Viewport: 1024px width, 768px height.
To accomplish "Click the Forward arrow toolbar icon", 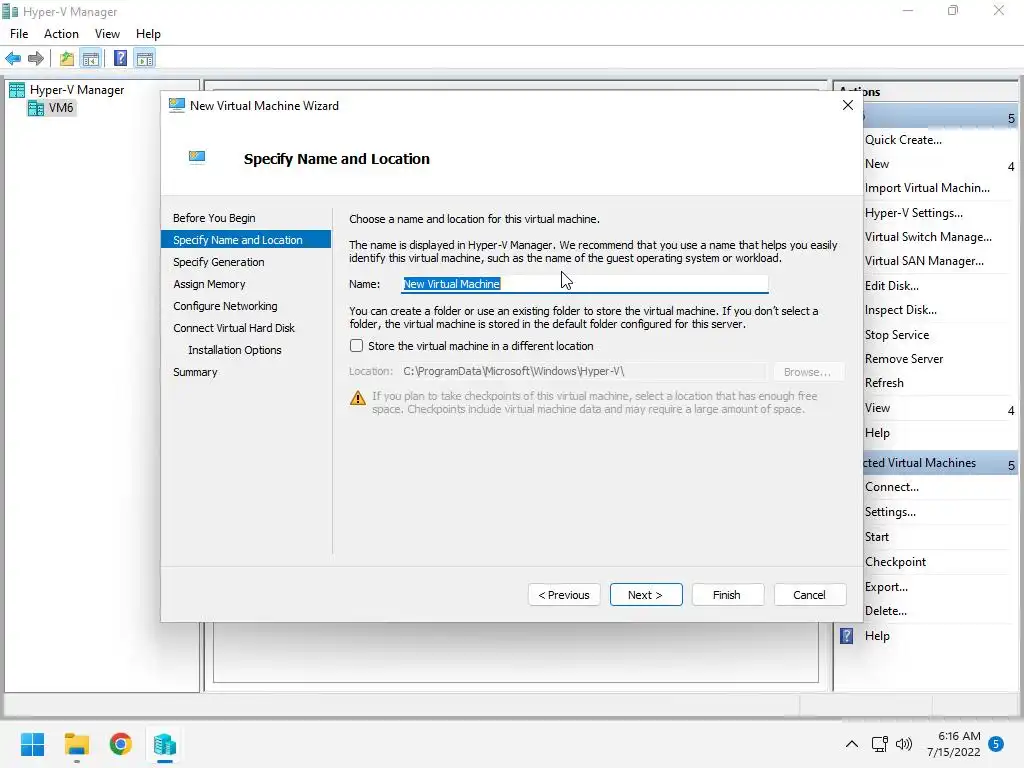I will point(36,59).
